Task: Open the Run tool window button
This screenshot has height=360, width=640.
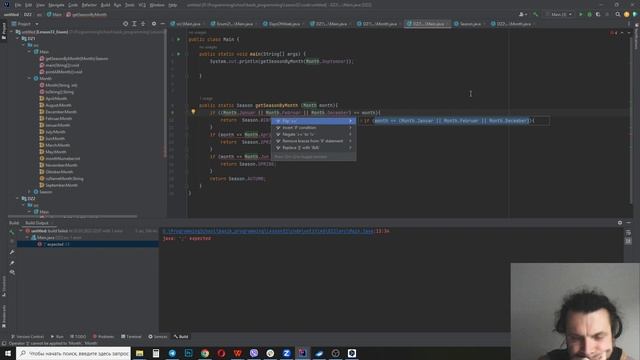Action: (57, 337)
